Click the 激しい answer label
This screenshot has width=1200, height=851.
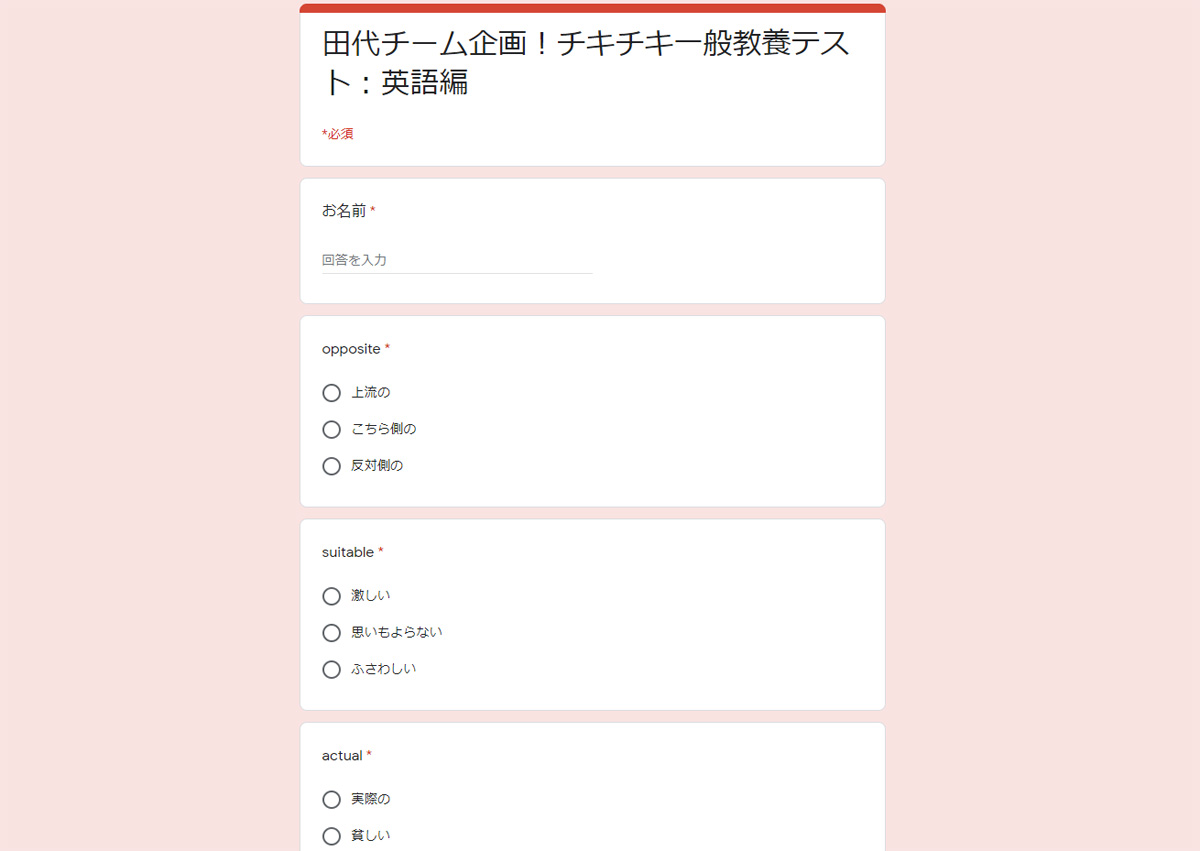click(370, 596)
